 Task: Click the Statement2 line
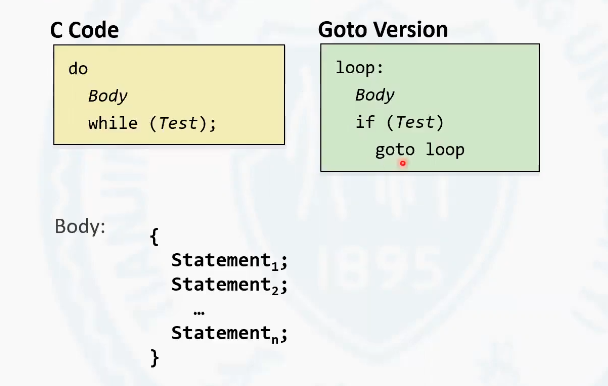pos(229,285)
